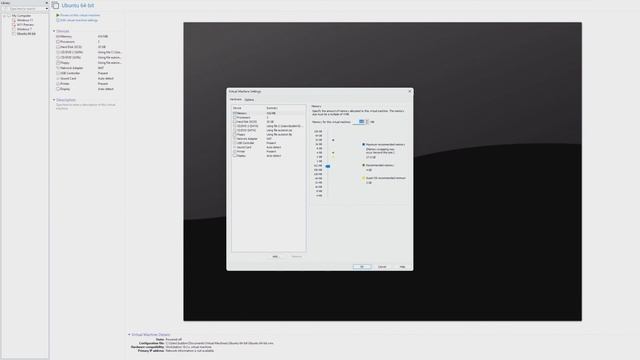Collapse the Devices section
The width and height of the screenshot is (640, 360).
pyautogui.click(x=54, y=31)
